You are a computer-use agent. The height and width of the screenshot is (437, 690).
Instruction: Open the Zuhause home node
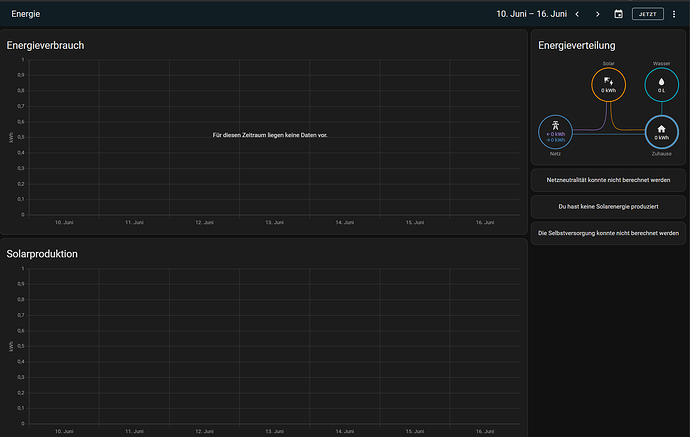coord(661,132)
